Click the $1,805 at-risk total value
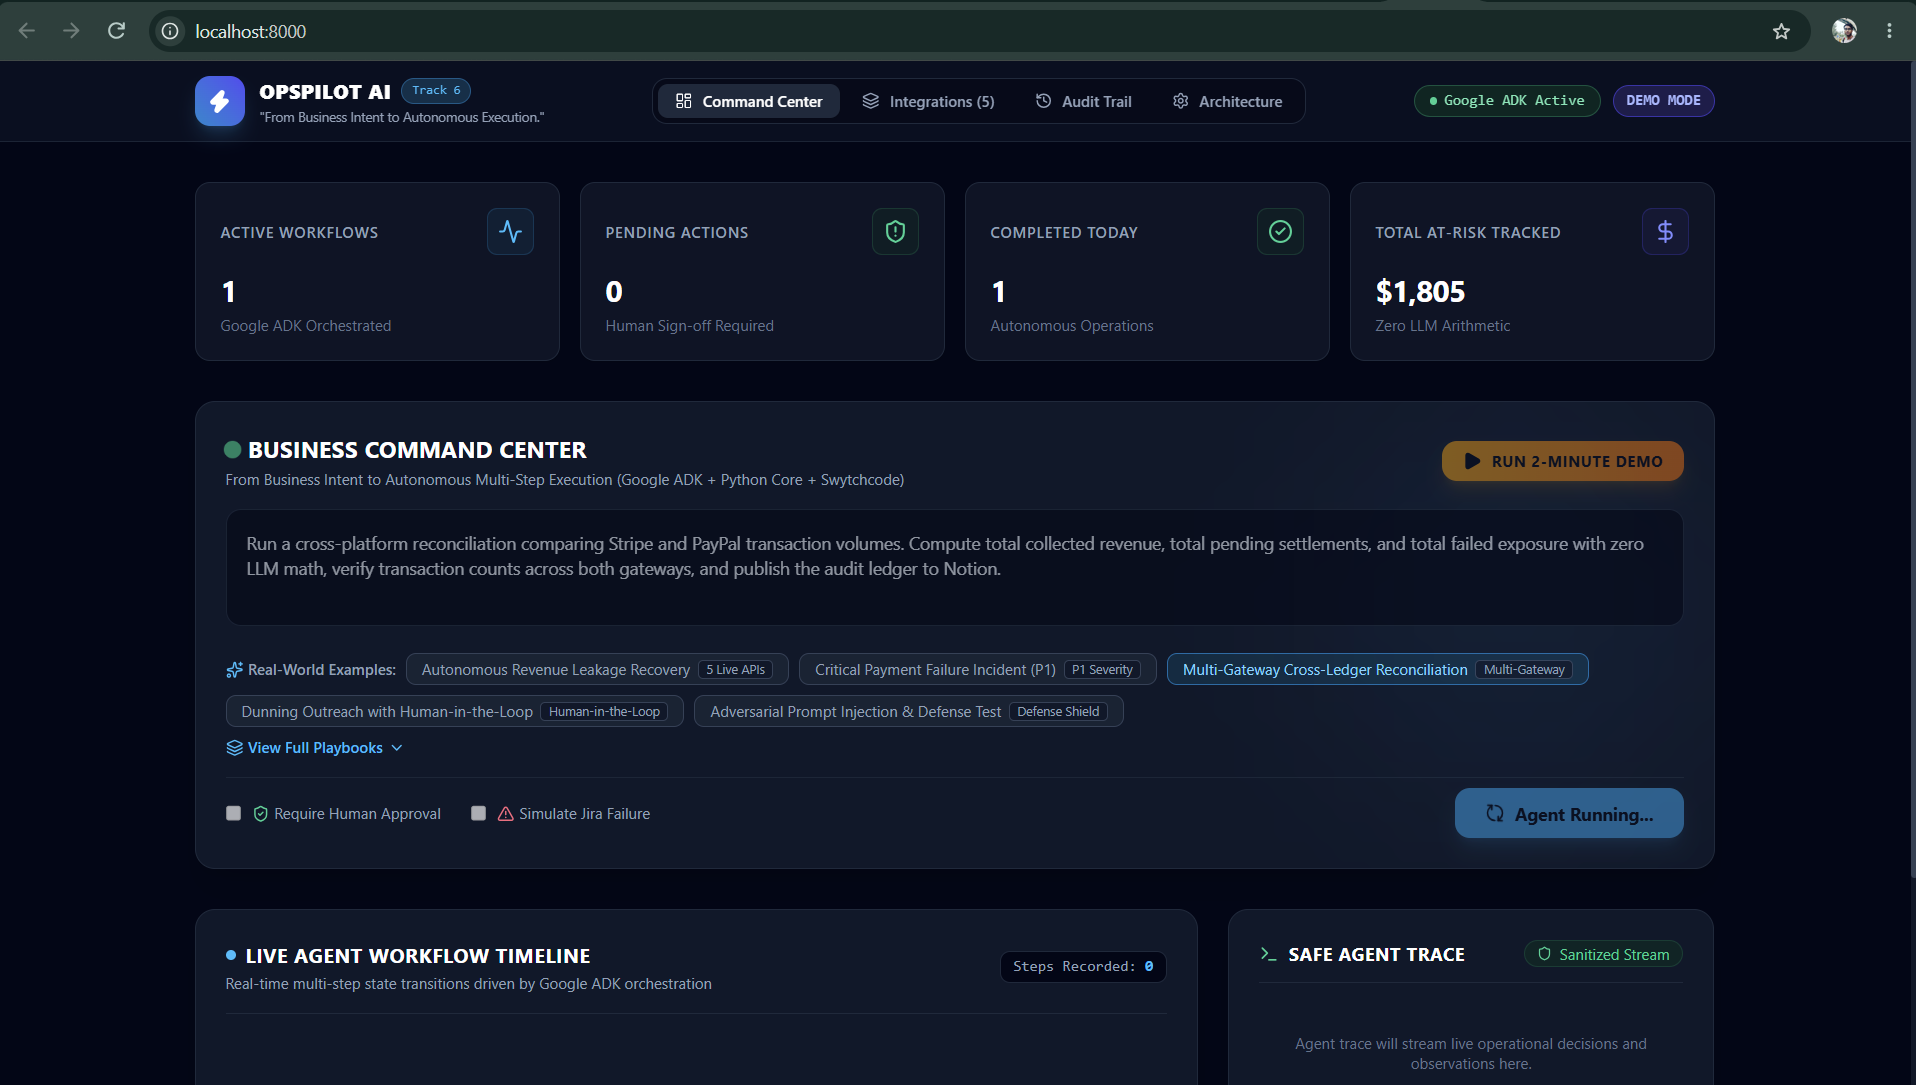The image size is (1916, 1085). pos(1420,292)
